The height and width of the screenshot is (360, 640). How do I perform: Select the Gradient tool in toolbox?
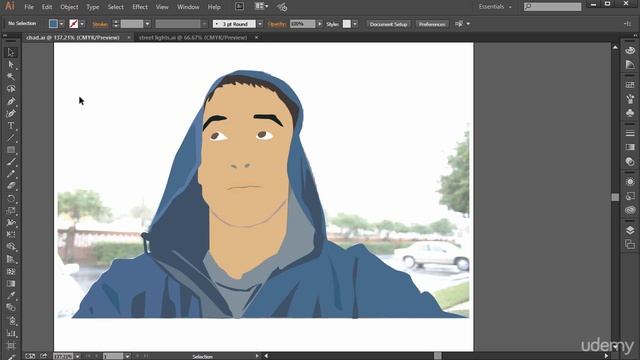point(11,284)
